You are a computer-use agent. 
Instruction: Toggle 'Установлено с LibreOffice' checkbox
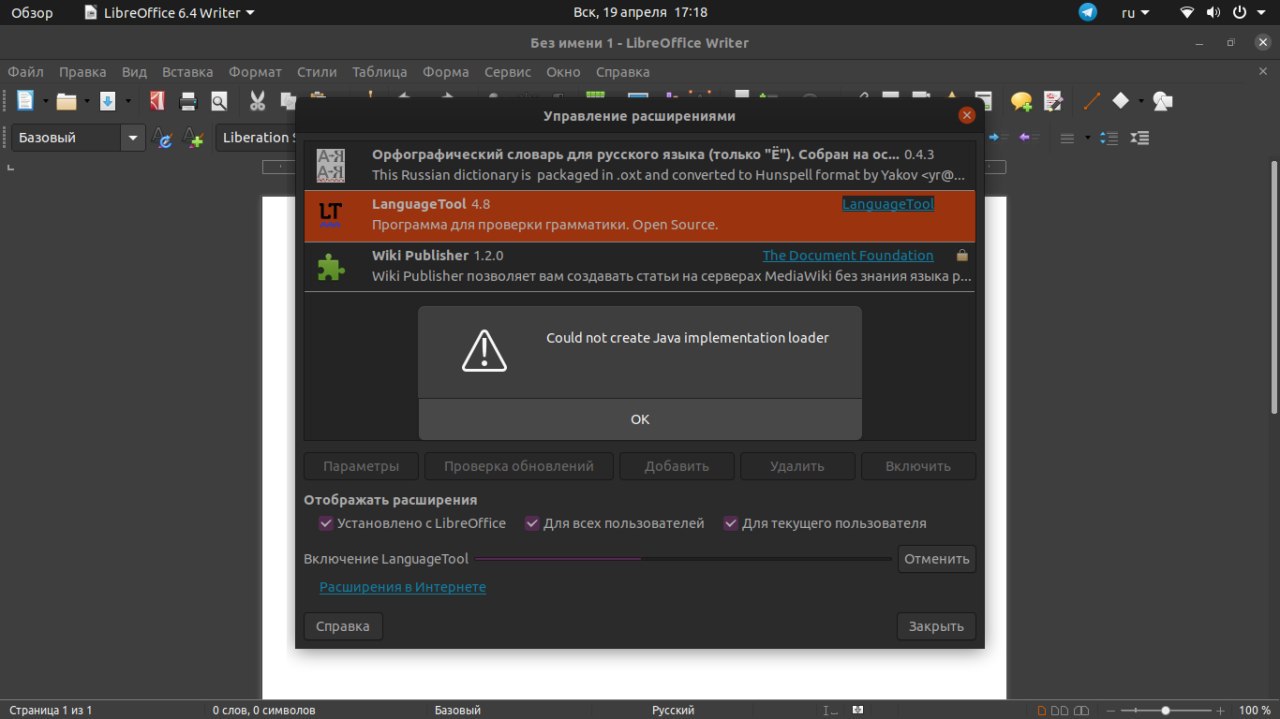326,523
